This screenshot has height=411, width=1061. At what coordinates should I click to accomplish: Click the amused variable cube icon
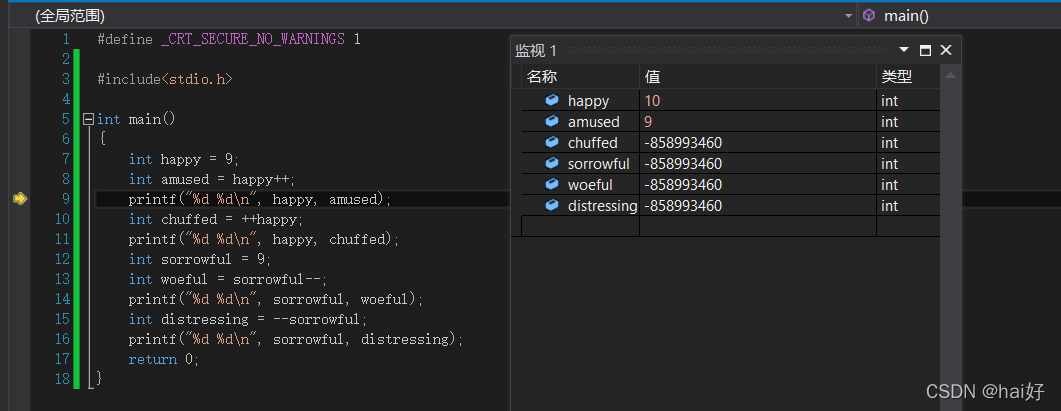tap(552, 122)
